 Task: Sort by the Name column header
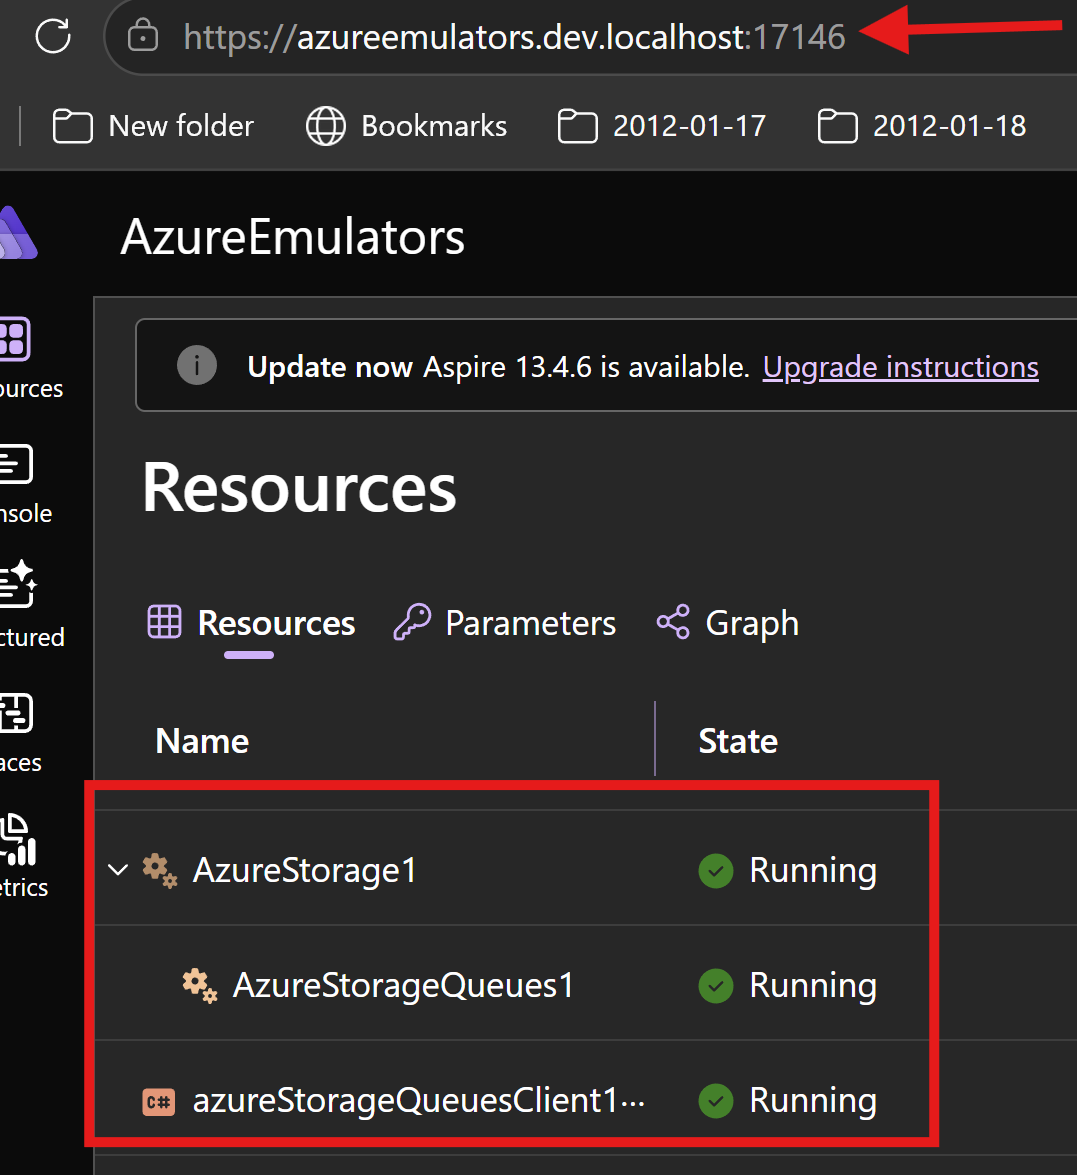(202, 741)
